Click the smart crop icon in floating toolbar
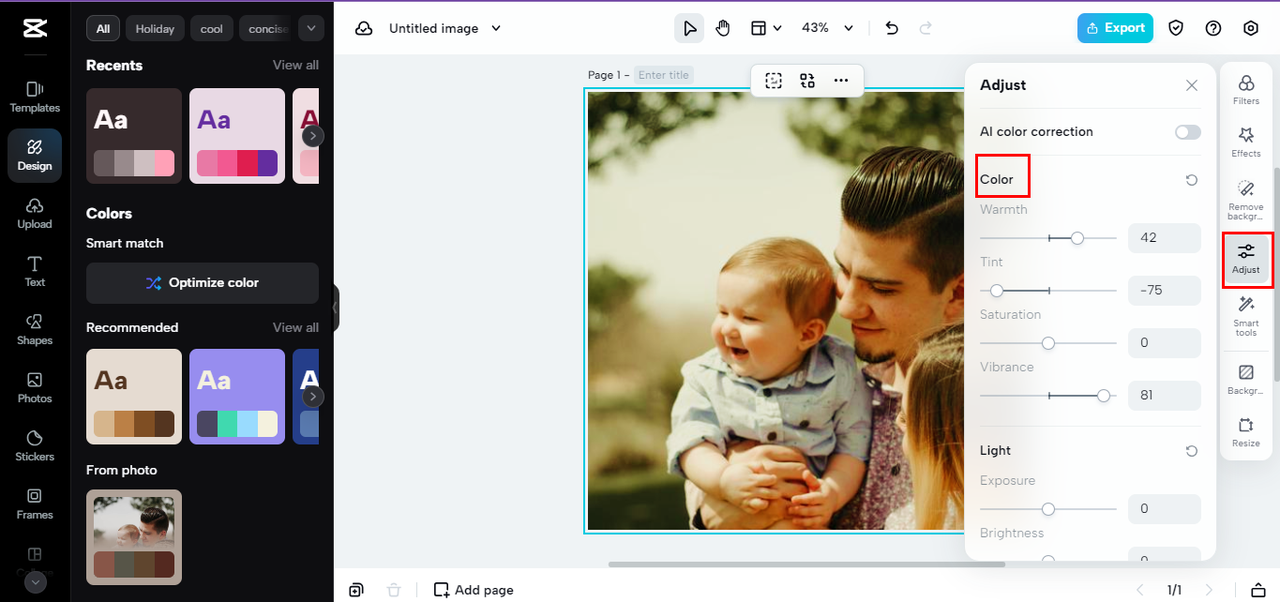This screenshot has width=1280, height=602. point(774,81)
